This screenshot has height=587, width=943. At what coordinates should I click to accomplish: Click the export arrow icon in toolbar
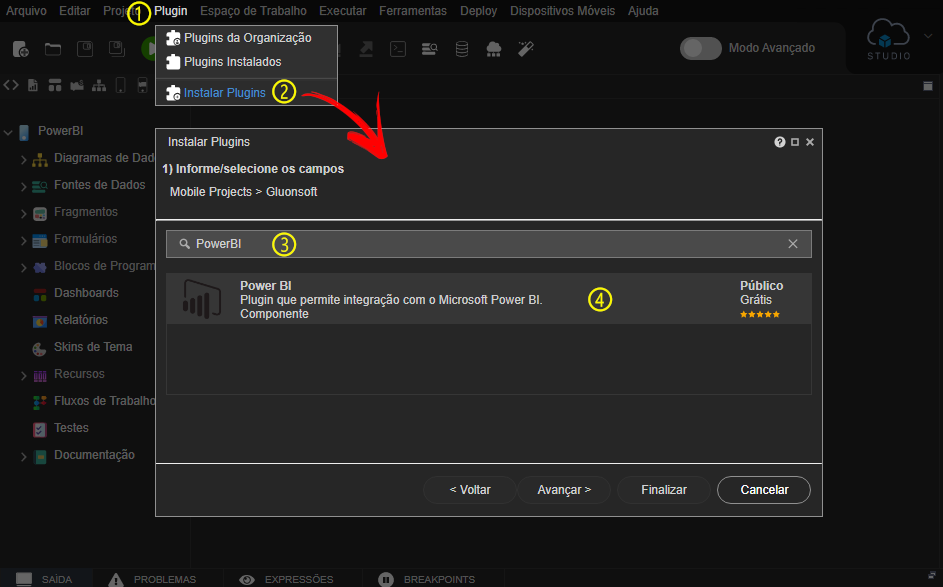pyautogui.click(x=366, y=49)
